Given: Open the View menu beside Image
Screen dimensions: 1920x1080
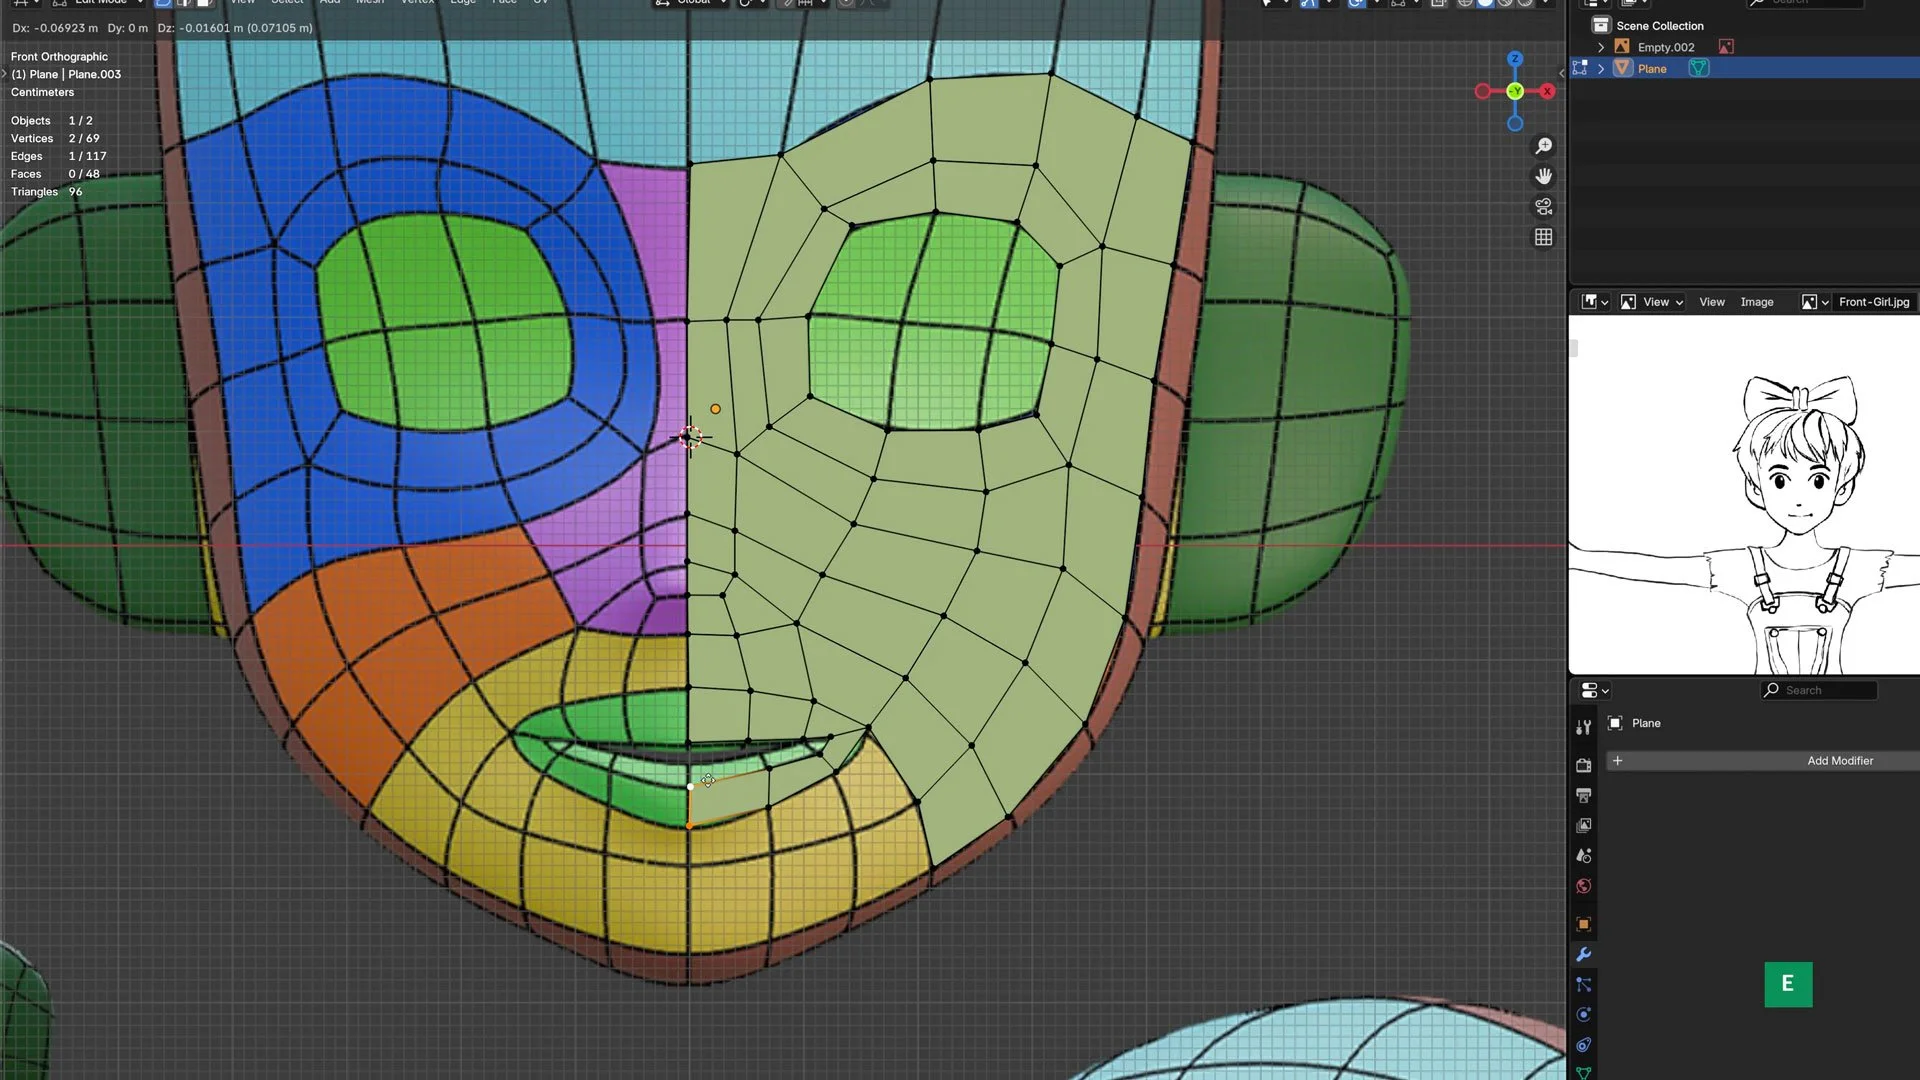Looking at the screenshot, I should click(1711, 302).
